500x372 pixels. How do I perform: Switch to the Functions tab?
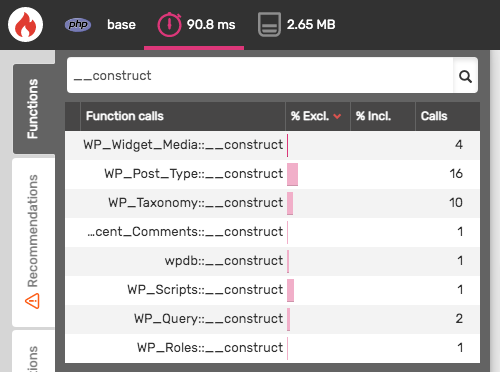point(34,109)
